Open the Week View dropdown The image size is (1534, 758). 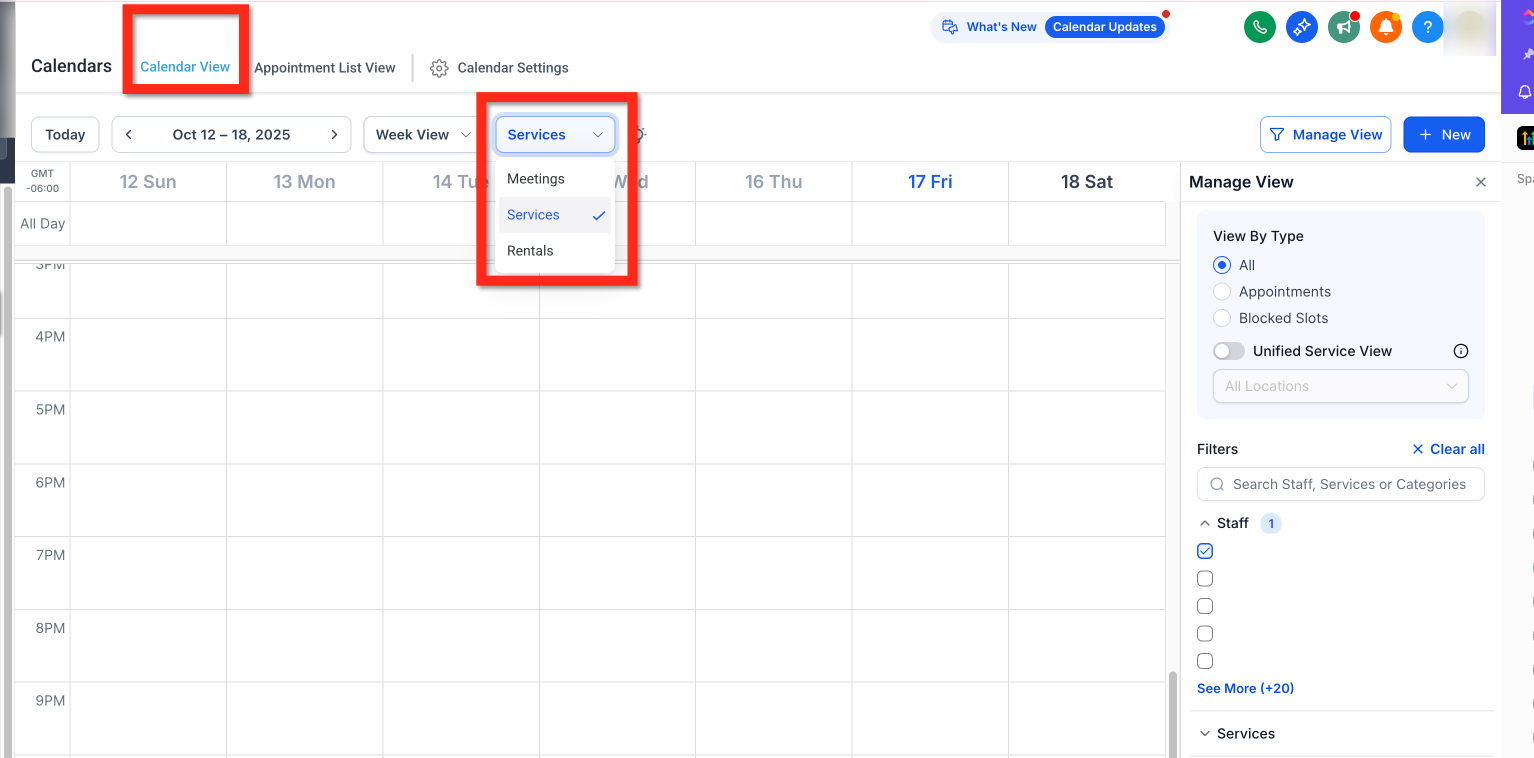[423, 135]
